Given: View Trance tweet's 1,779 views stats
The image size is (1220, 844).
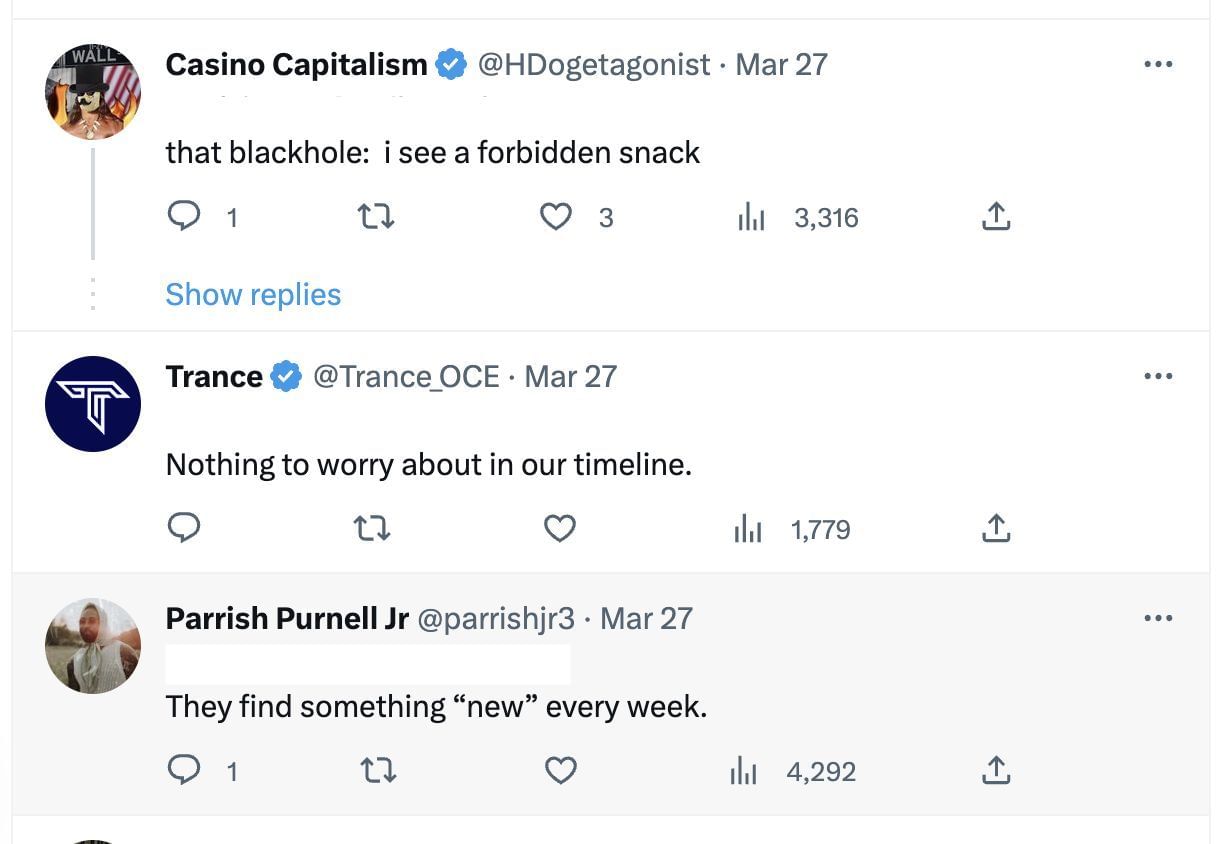Looking at the screenshot, I should [x=792, y=529].
